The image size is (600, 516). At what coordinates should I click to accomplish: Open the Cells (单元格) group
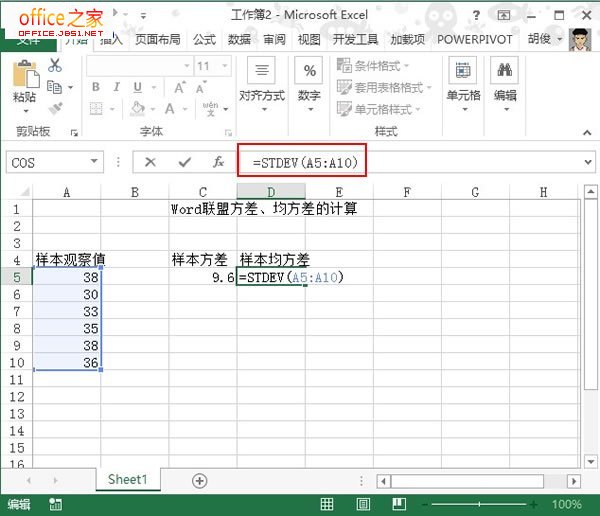[463, 85]
